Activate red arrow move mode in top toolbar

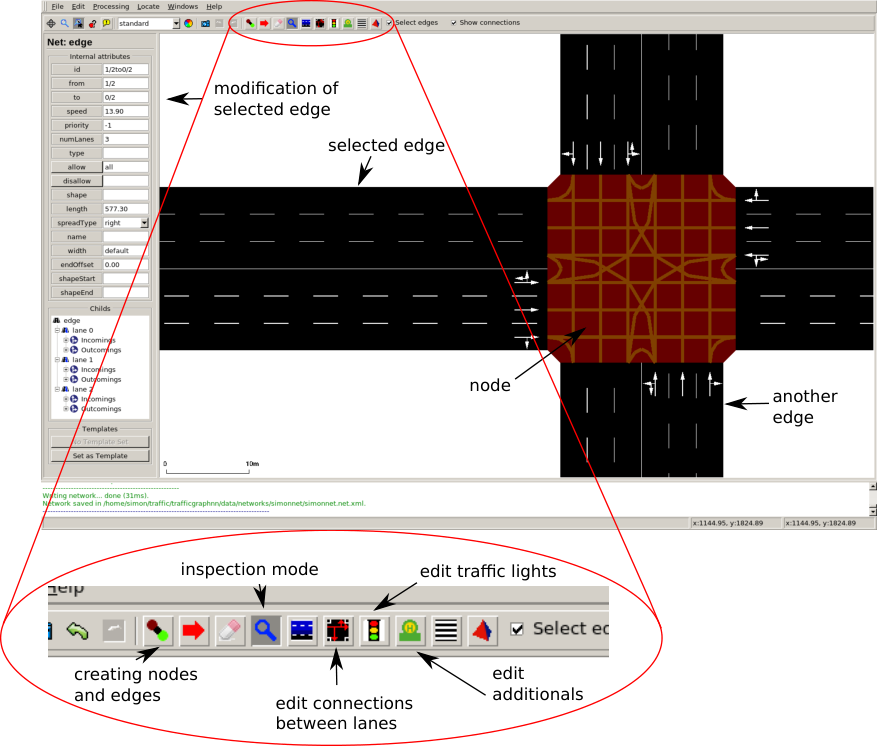pyautogui.click(x=264, y=23)
